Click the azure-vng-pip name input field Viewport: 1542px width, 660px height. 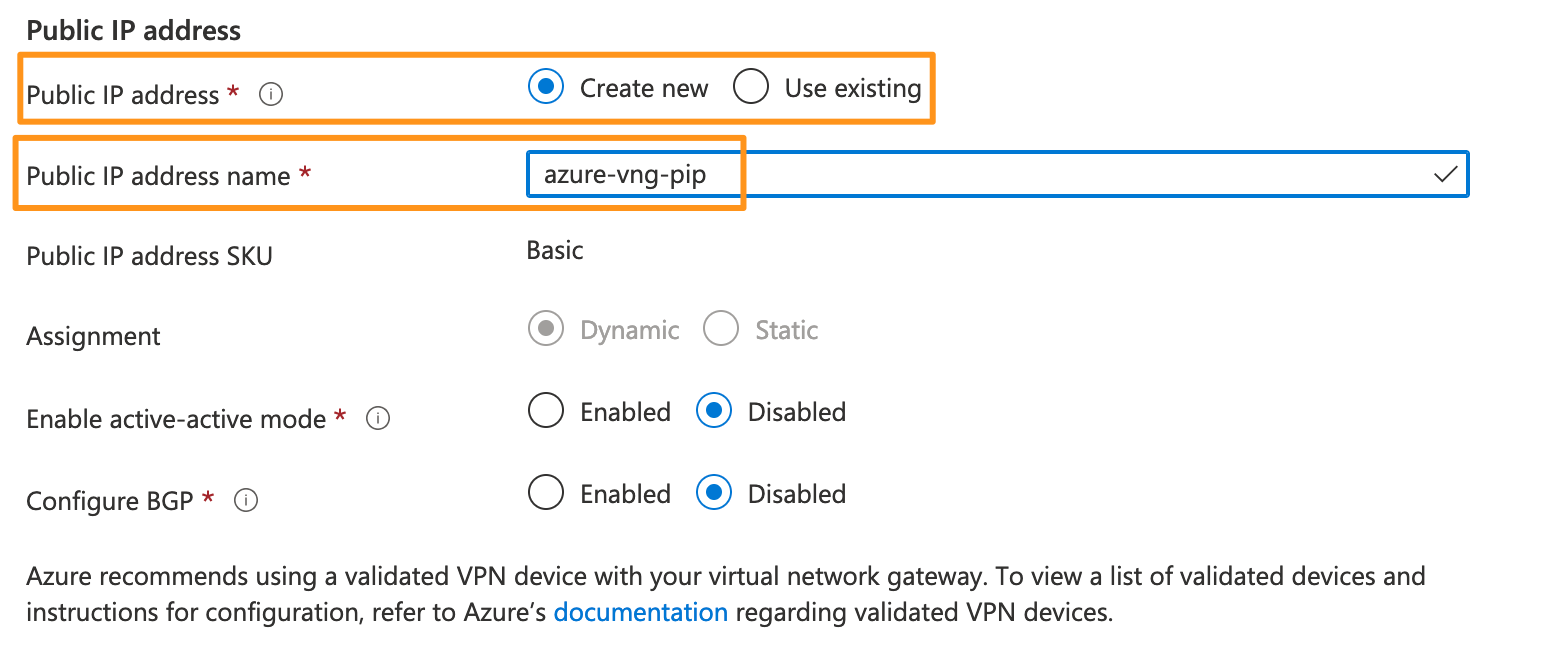(x=998, y=175)
